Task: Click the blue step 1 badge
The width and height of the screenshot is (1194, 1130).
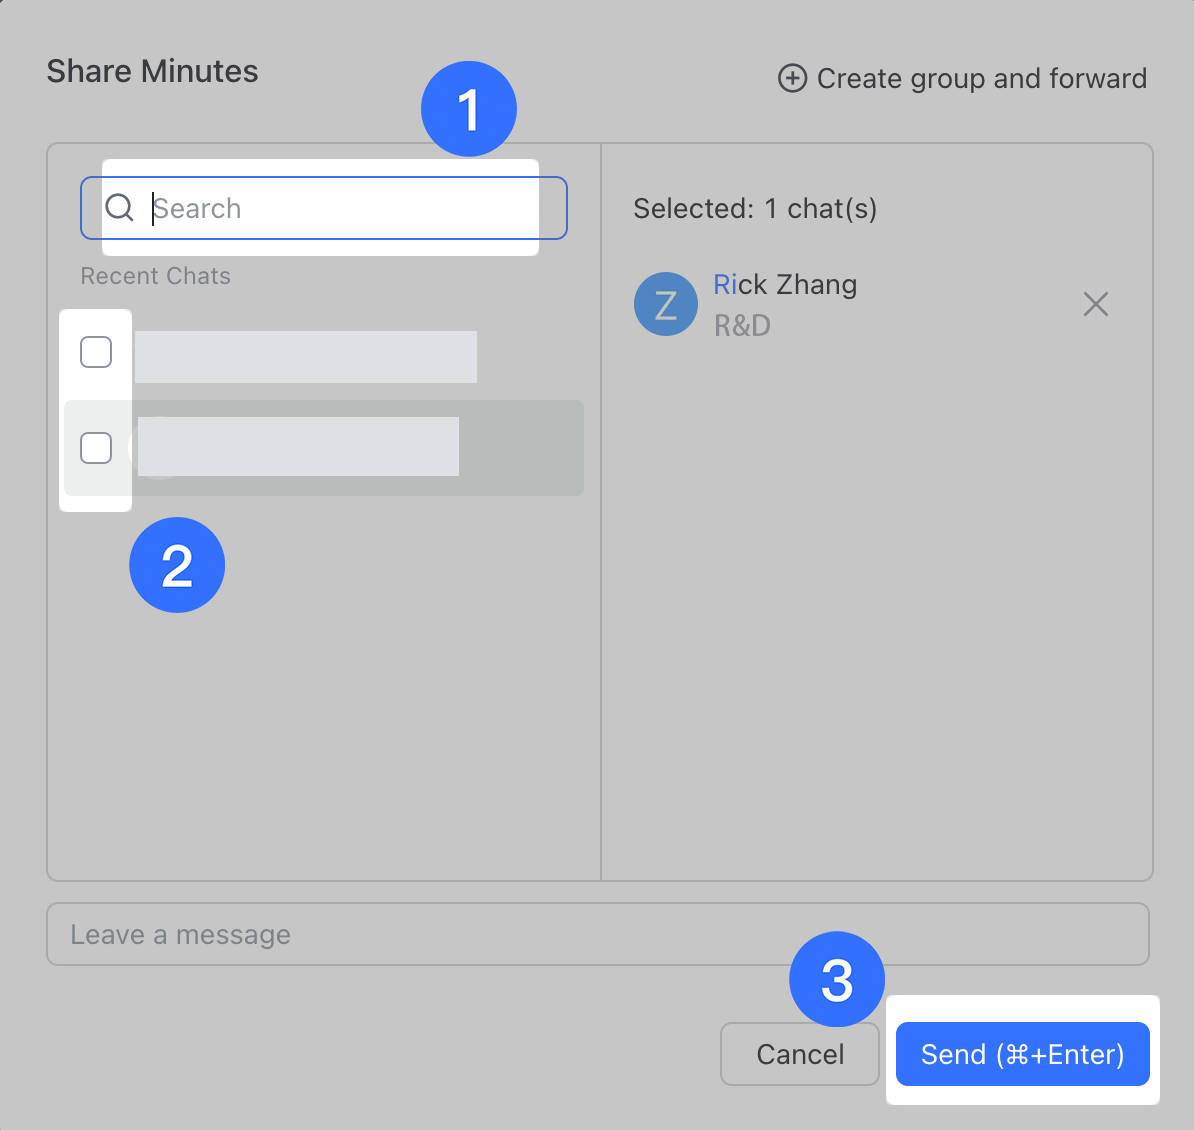Action: point(468,109)
